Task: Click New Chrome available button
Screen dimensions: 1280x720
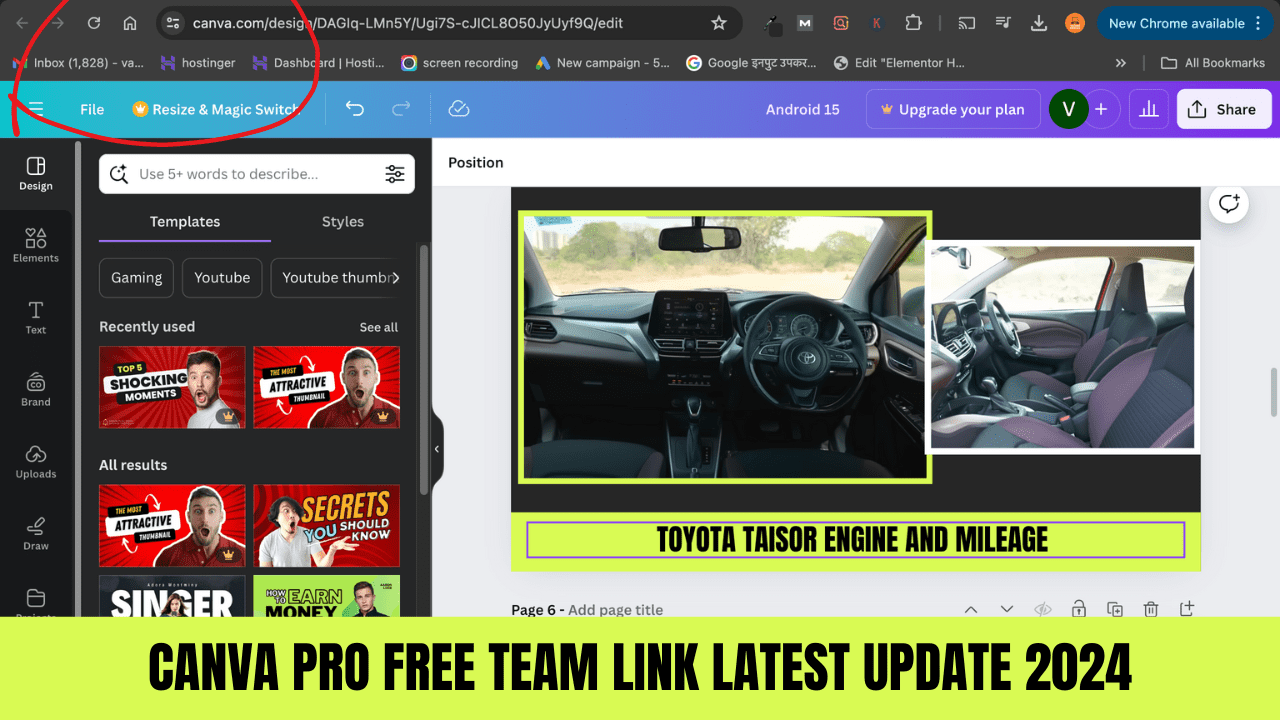Action: pyautogui.click(x=1184, y=23)
